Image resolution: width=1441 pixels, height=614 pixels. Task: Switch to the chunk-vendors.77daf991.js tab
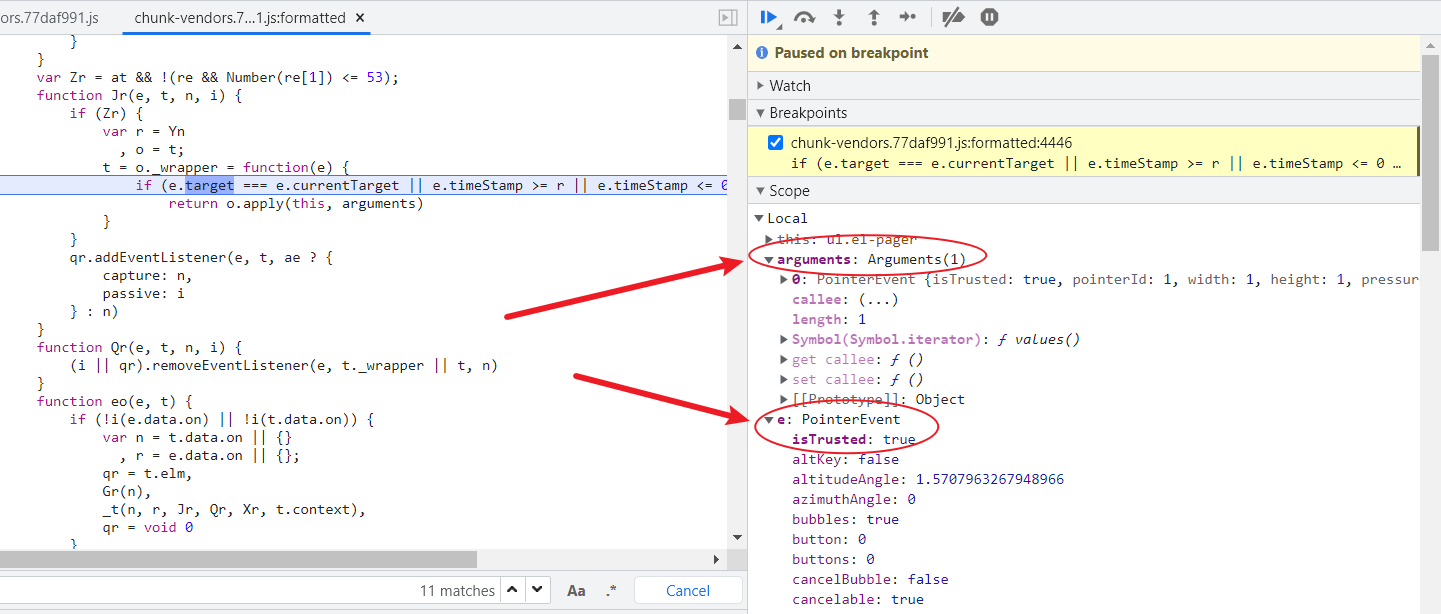tap(49, 17)
